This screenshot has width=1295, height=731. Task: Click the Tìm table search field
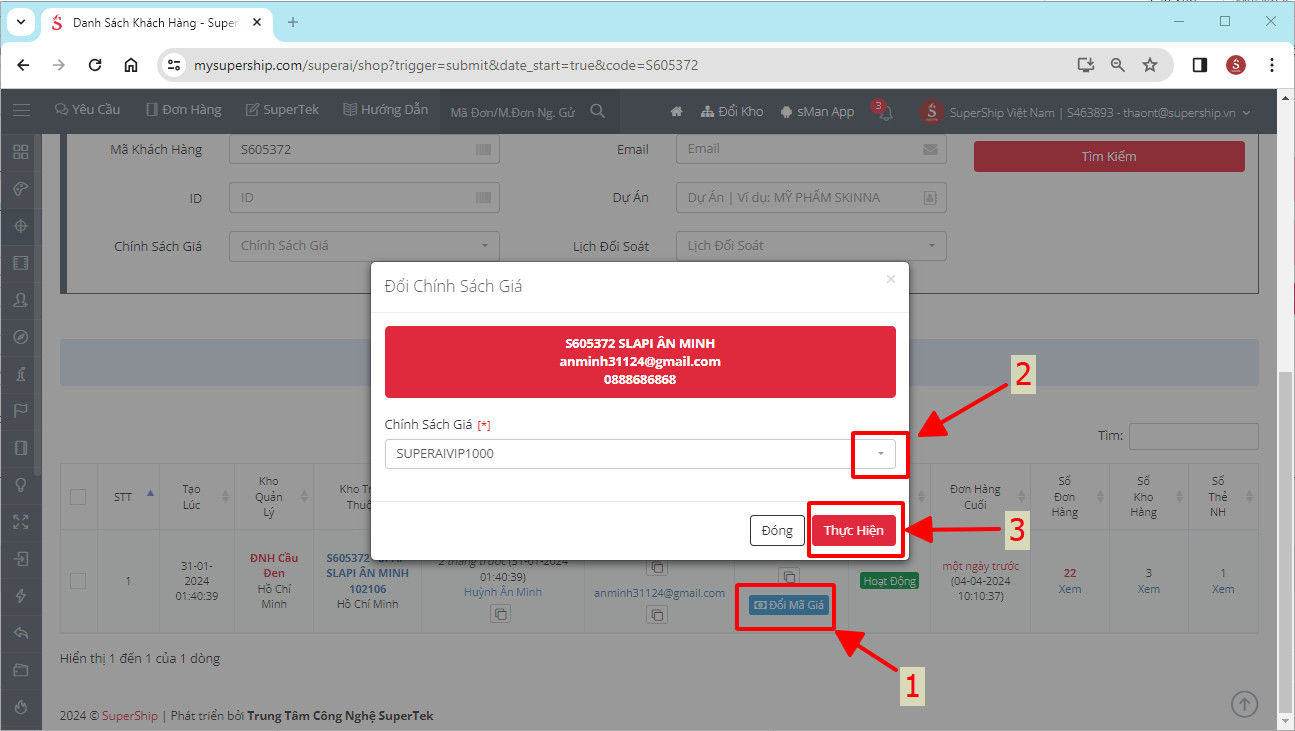[x=1193, y=436]
